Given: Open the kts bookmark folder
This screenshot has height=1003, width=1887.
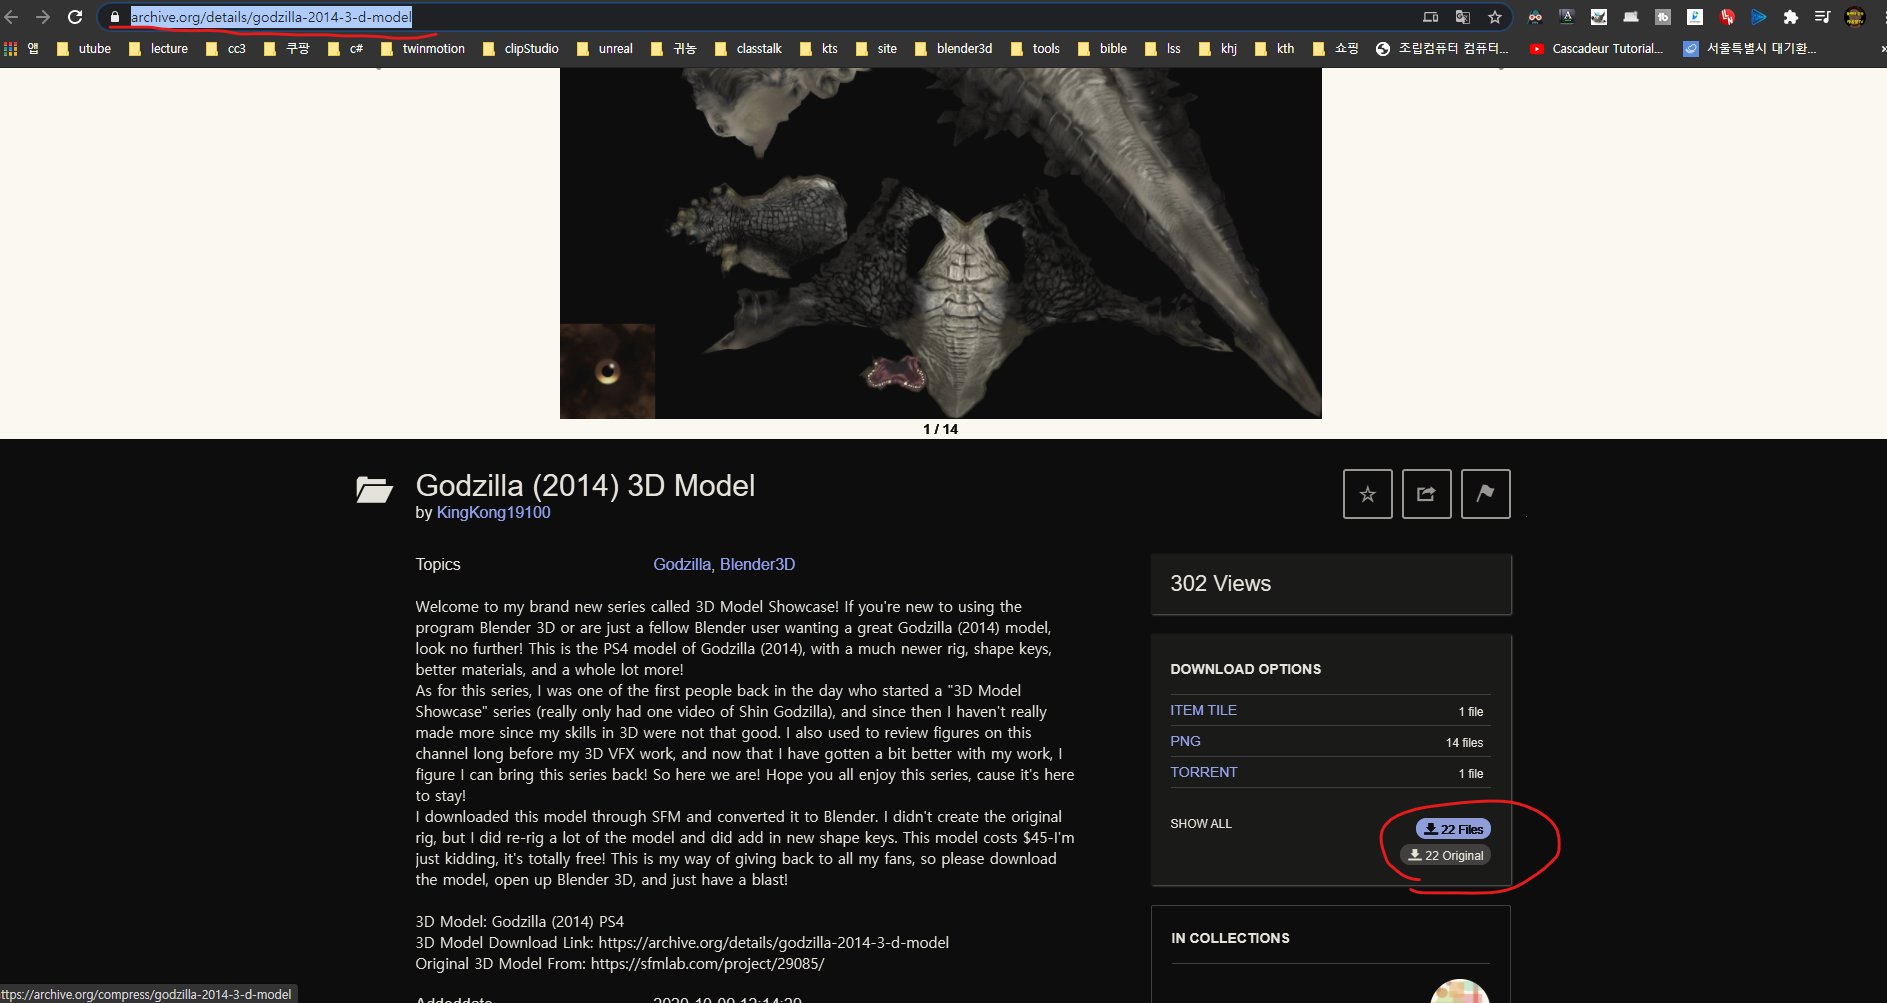Looking at the screenshot, I should click(819, 48).
